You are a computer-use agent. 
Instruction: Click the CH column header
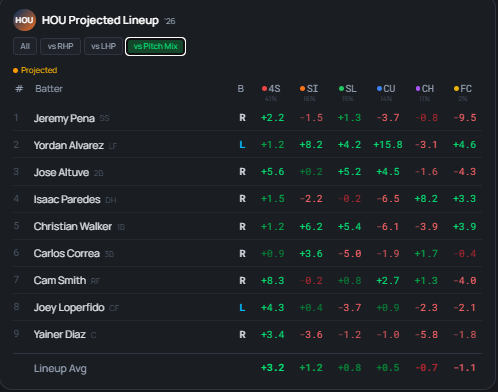pyautogui.click(x=425, y=89)
